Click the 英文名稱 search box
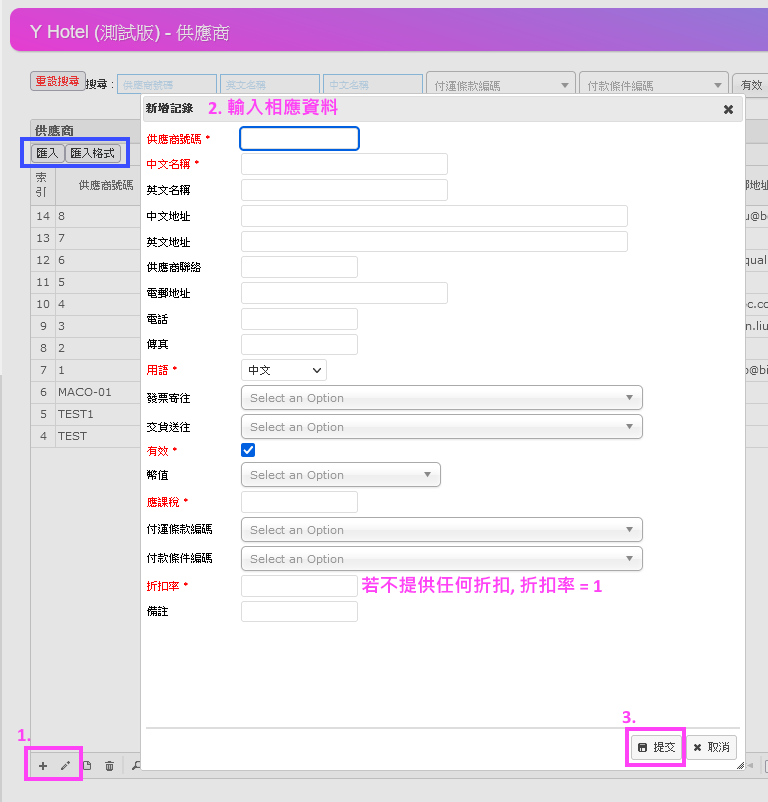The width and height of the screenshot is (768, 802). [270, 84]
